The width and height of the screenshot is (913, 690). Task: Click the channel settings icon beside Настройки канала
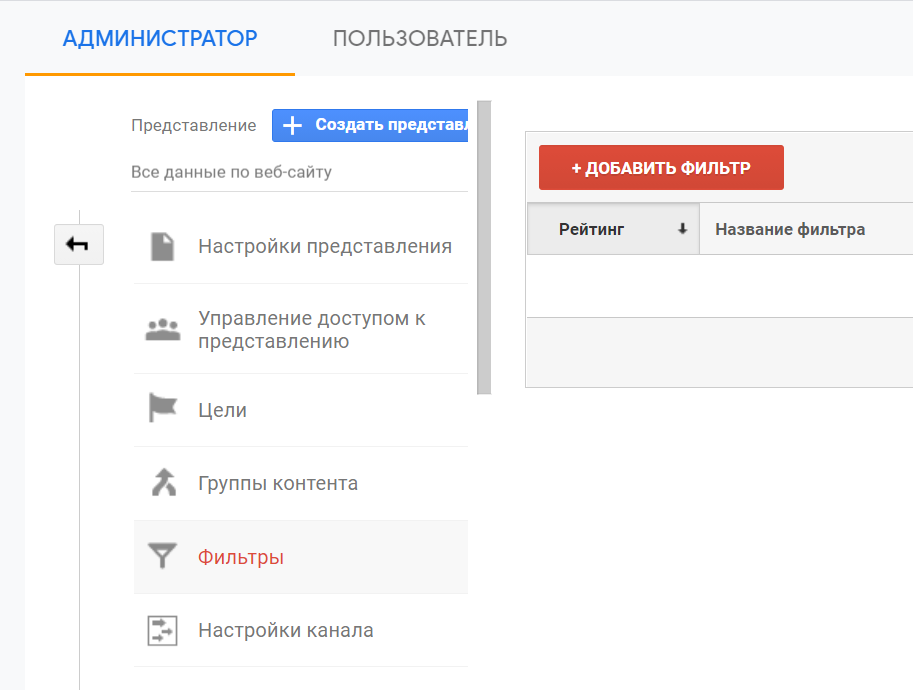tap(162, 630)
